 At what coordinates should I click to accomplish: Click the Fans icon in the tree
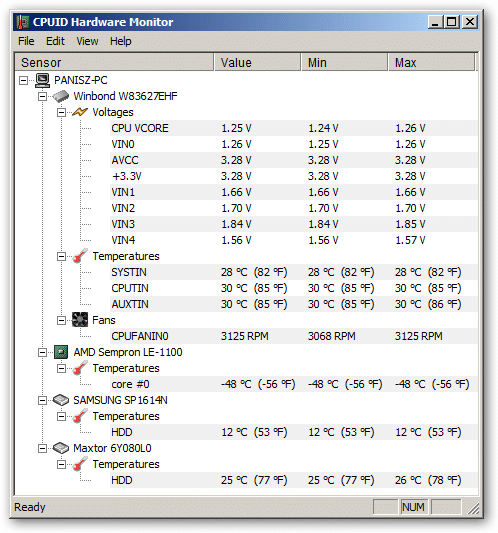[80, 320]
